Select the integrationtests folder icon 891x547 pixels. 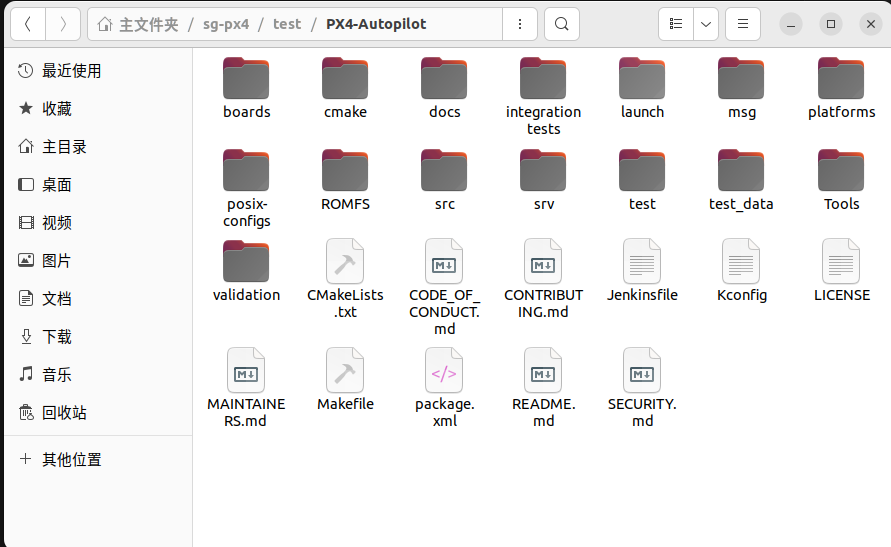[x=543, y=78]
